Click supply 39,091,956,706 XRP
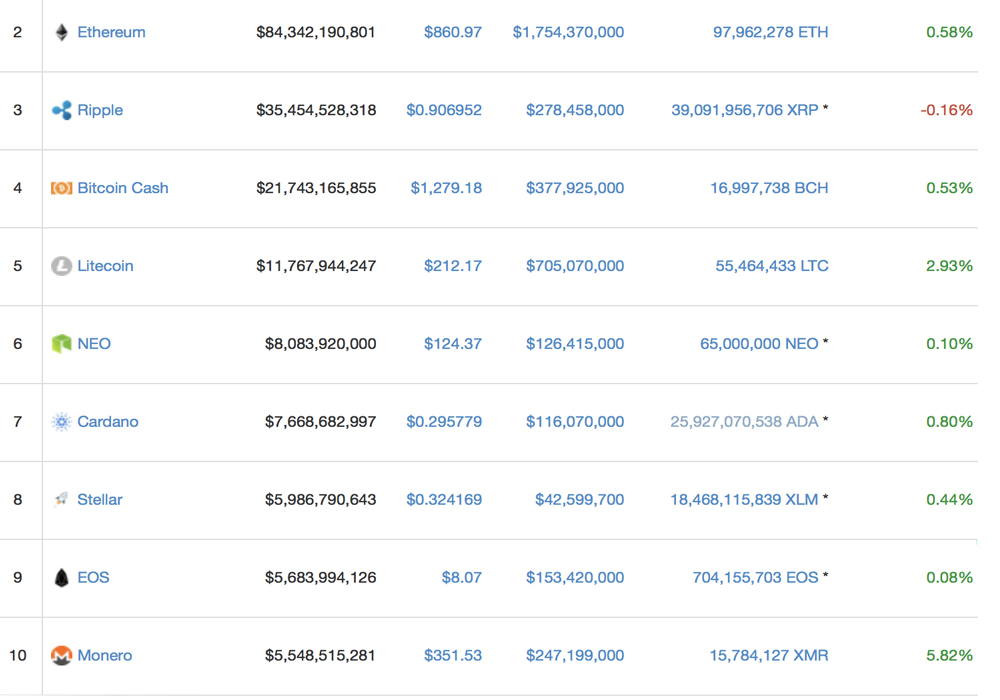 tap(744, 110)
